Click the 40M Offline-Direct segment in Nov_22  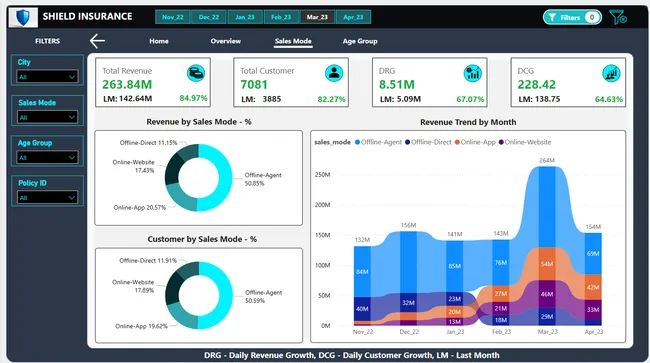[362, 309]
